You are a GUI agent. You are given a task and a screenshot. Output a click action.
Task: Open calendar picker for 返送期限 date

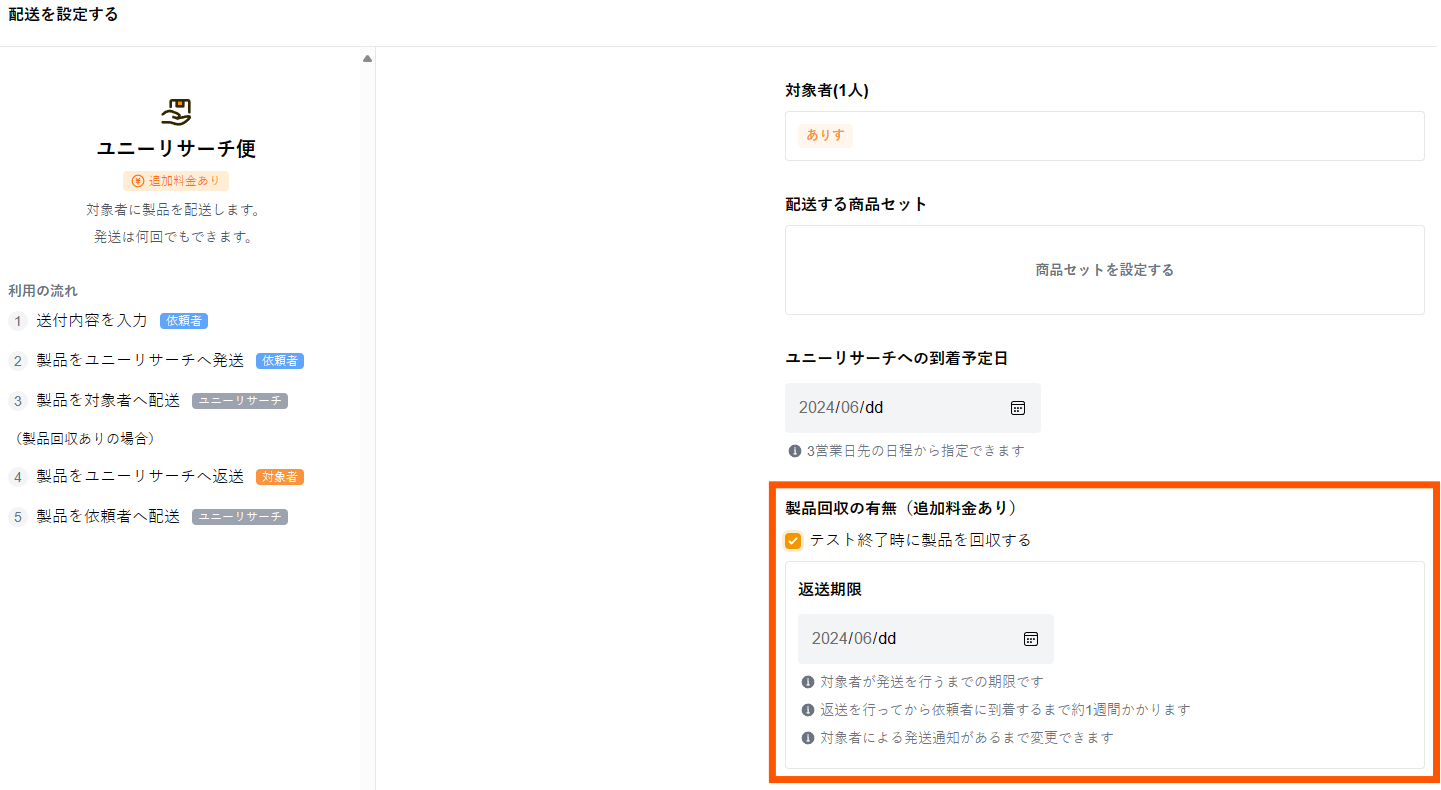(1031, 639)
